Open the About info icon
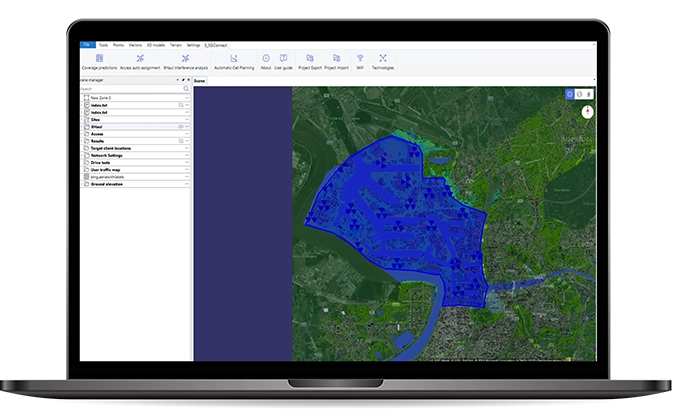This screenshot has width=680, height=419. (x=266, y=62)
